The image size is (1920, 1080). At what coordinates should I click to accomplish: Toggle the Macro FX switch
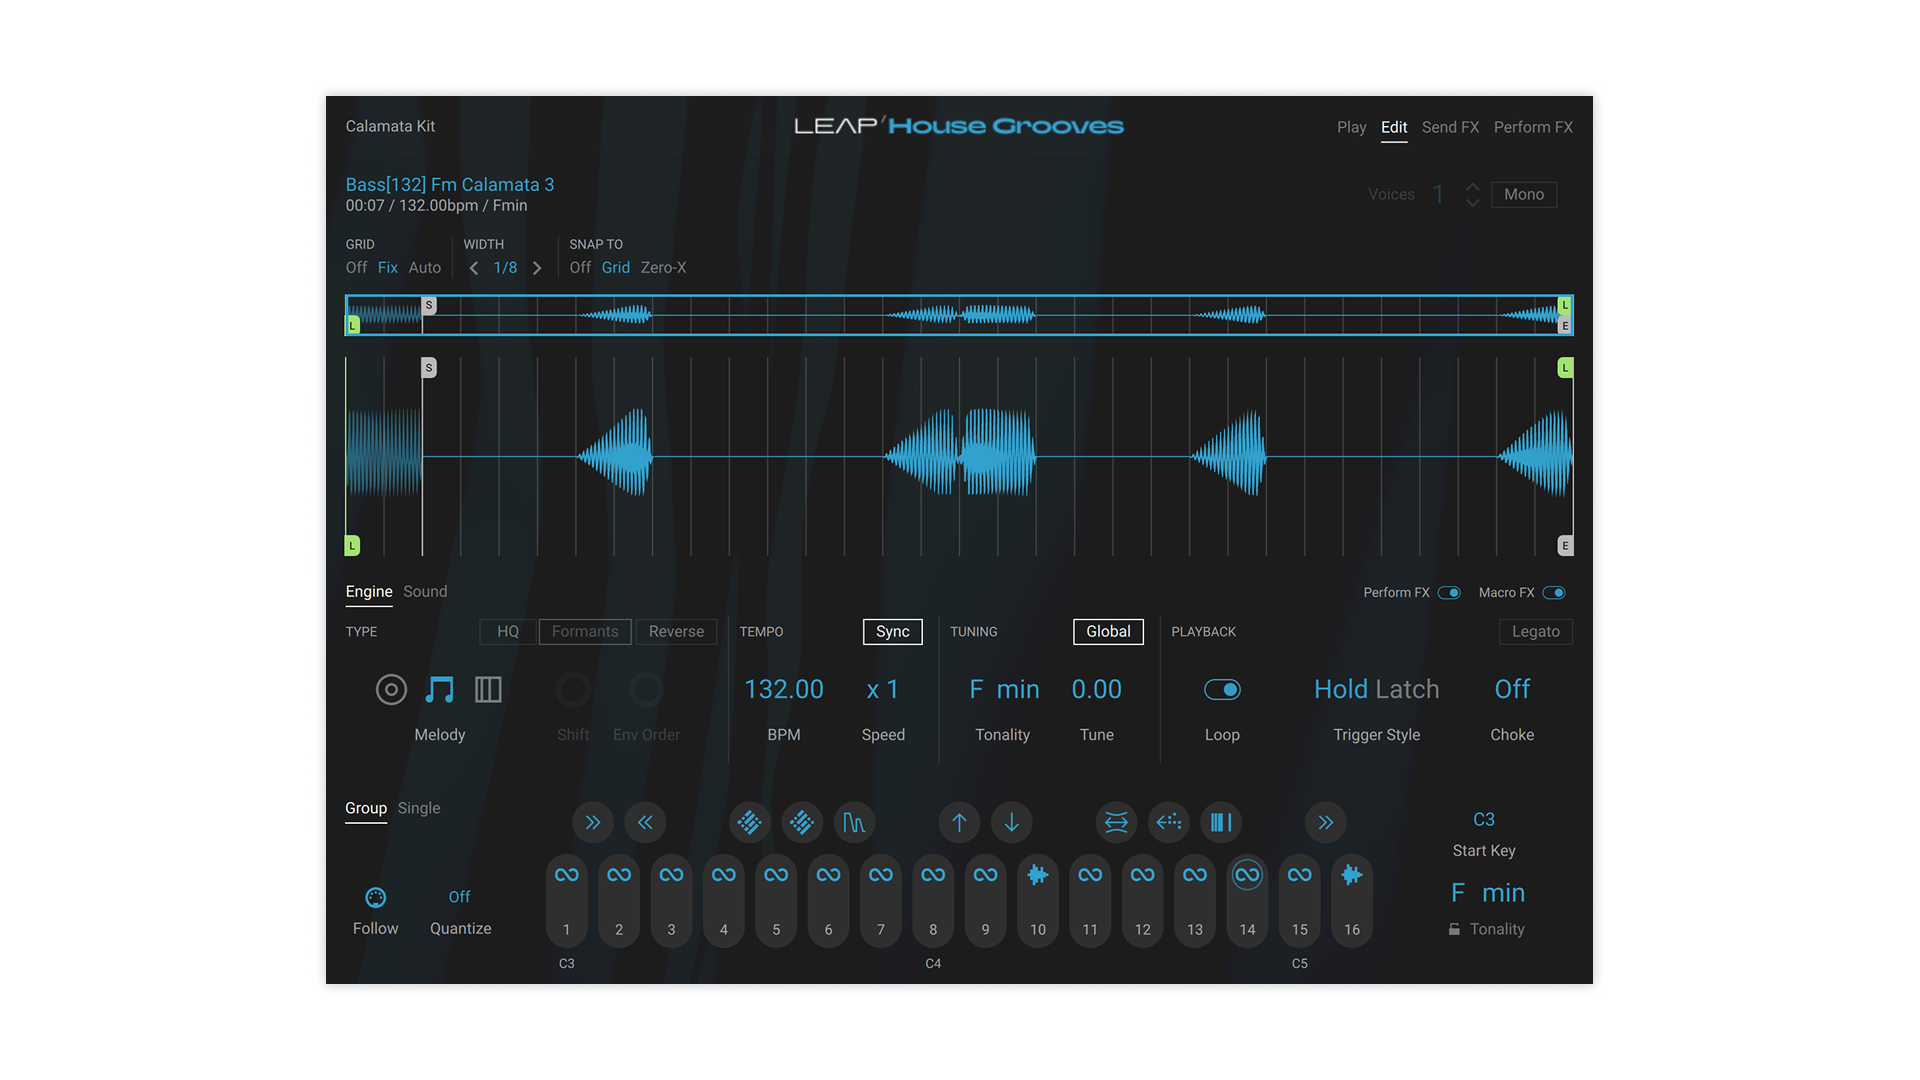click(1554, 593)
